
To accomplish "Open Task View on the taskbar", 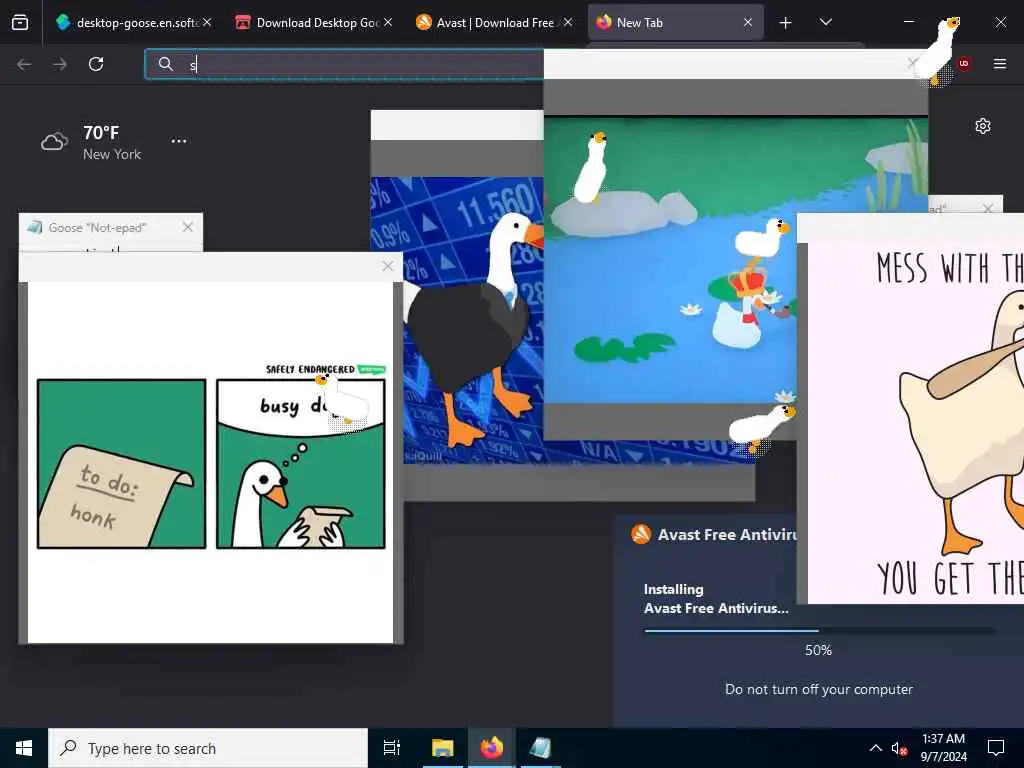I will click(x=392, y=748).
